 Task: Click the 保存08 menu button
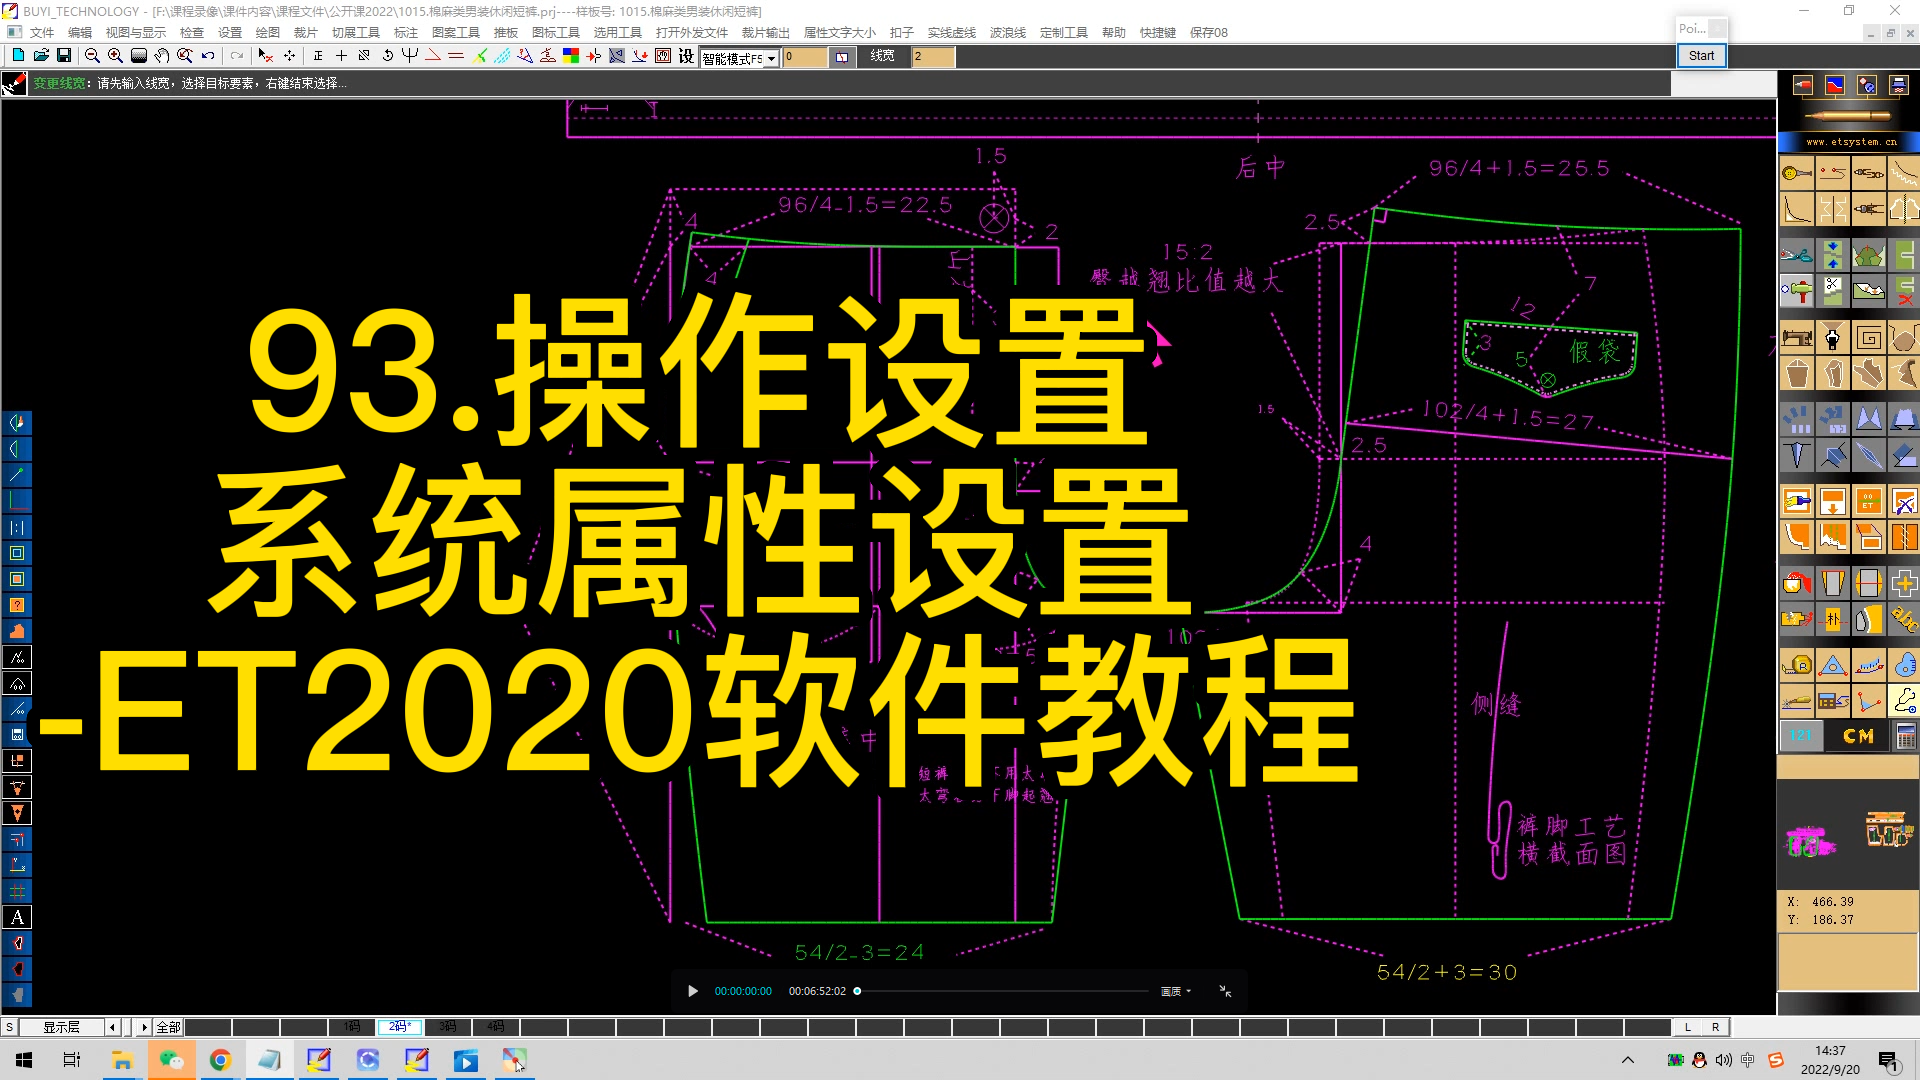point(1208,32)
